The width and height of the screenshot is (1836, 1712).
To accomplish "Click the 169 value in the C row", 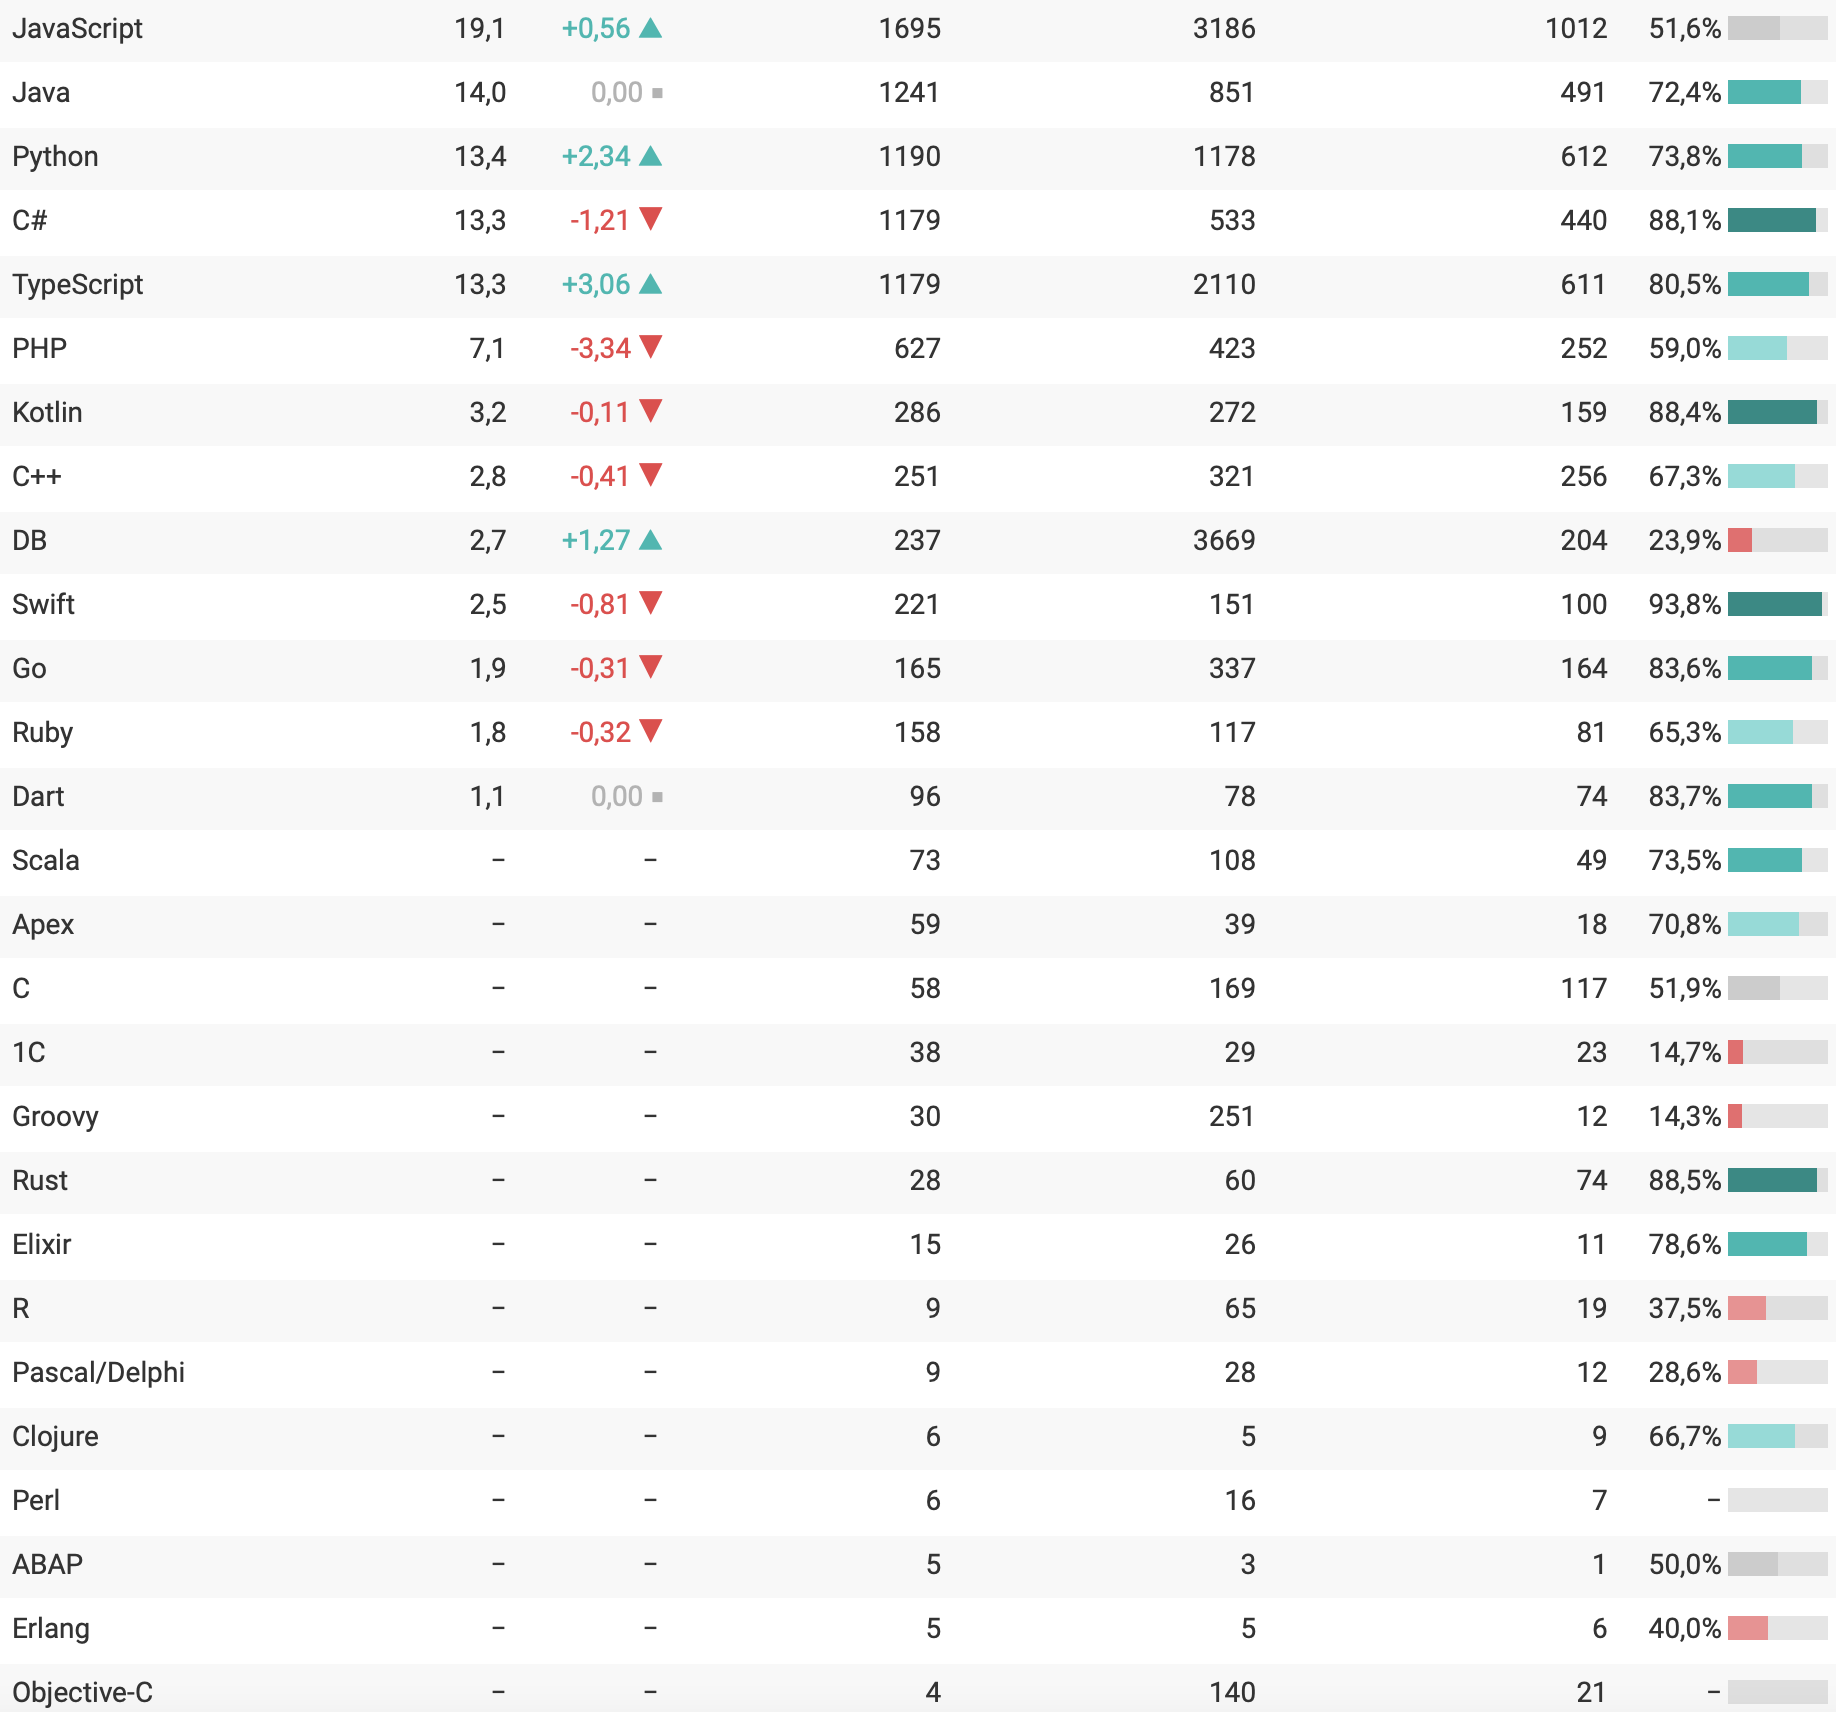I will tap(1232, 988).
